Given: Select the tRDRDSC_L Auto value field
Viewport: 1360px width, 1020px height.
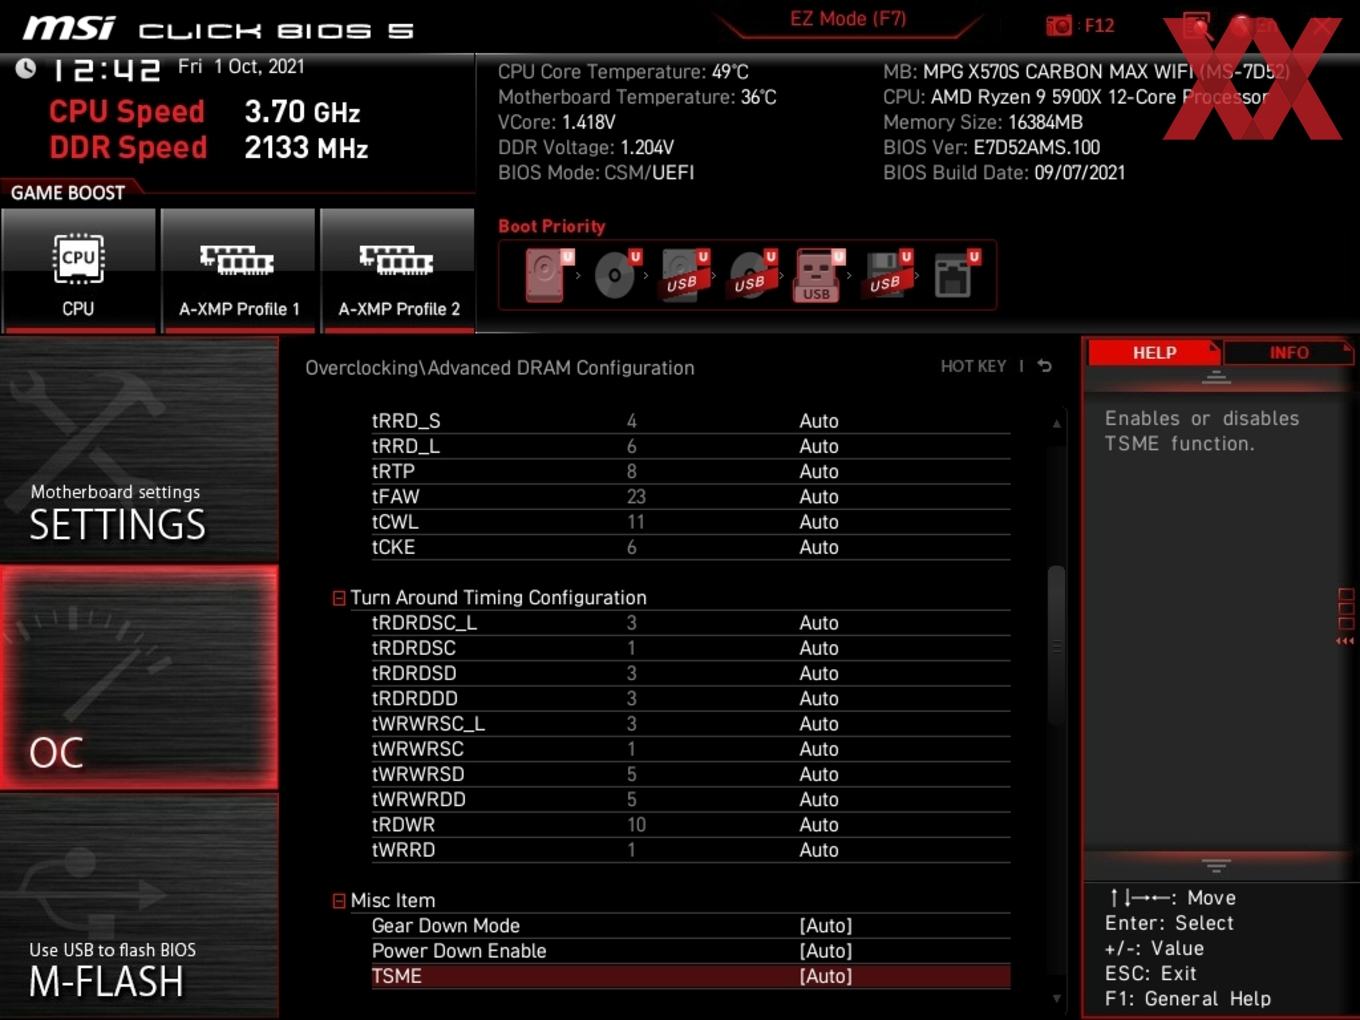Looking at the screenshot, I should tap(819, 623).
